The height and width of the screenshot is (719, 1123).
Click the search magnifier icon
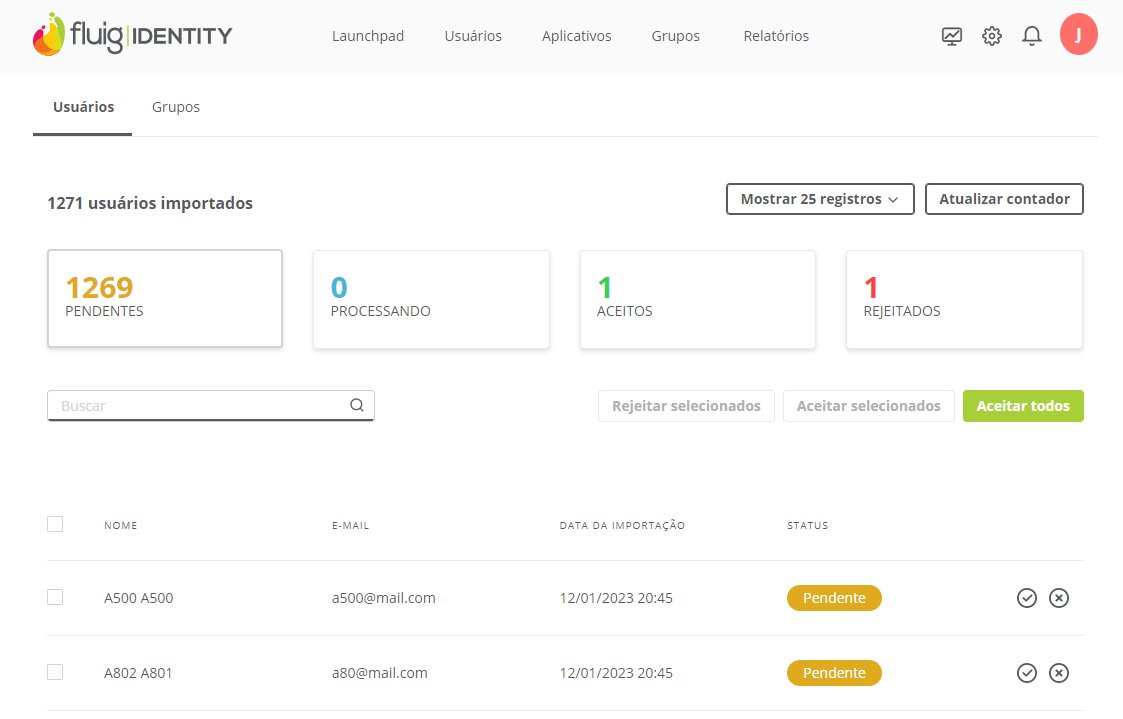pyautogui.click(x=357, y=406)
